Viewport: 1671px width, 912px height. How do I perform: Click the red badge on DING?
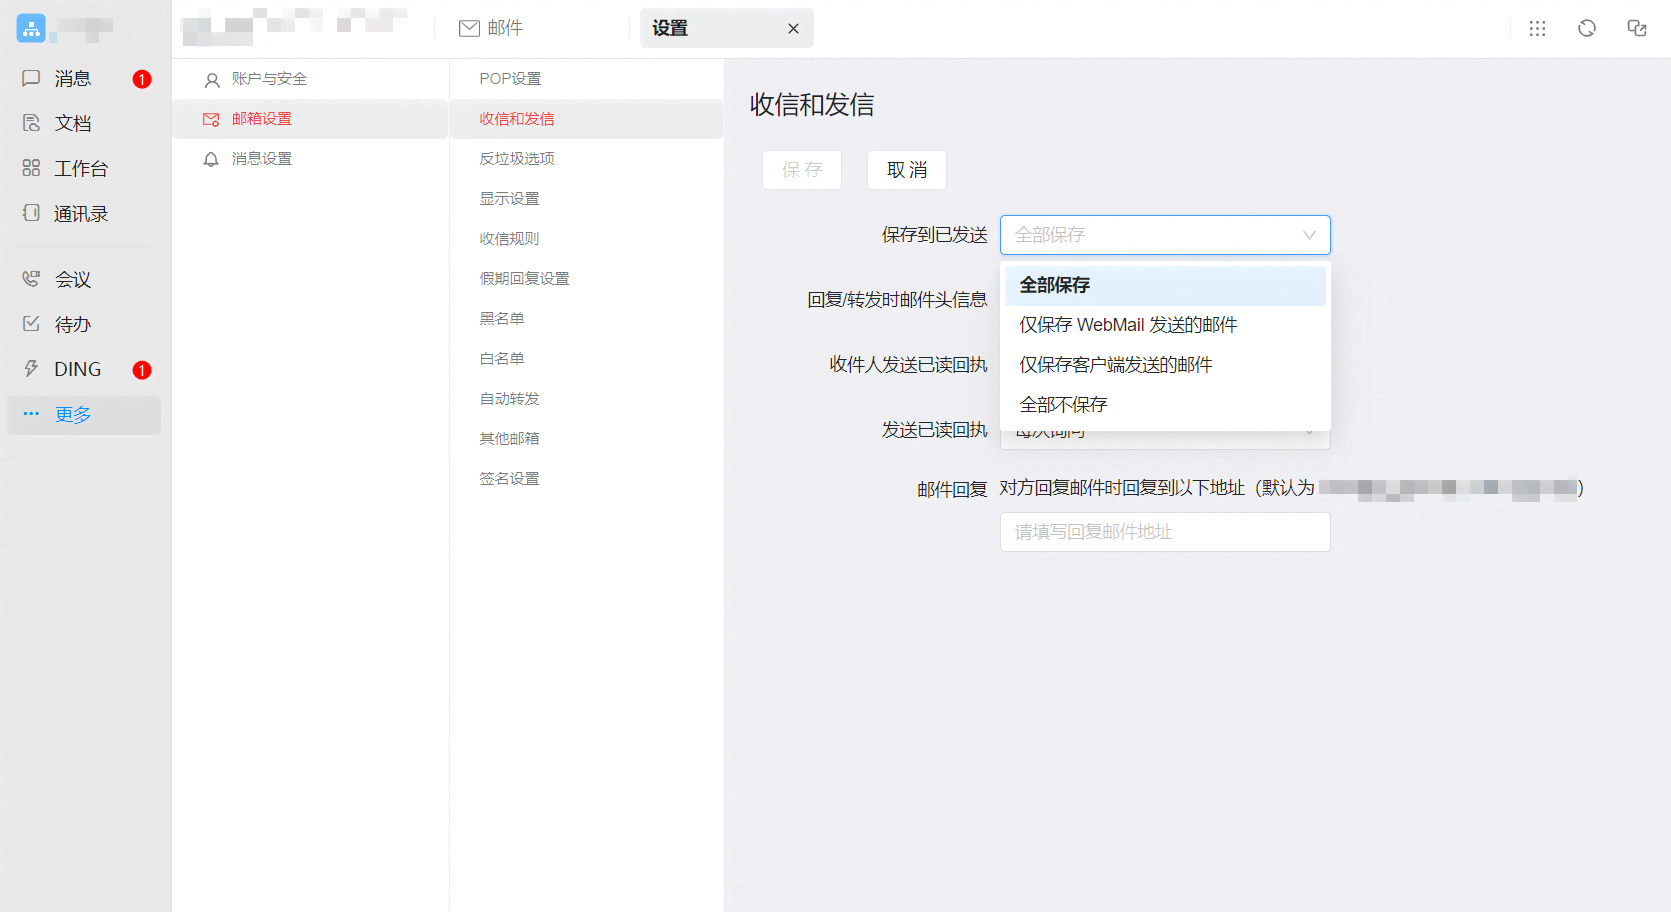(x=142, y=370)
